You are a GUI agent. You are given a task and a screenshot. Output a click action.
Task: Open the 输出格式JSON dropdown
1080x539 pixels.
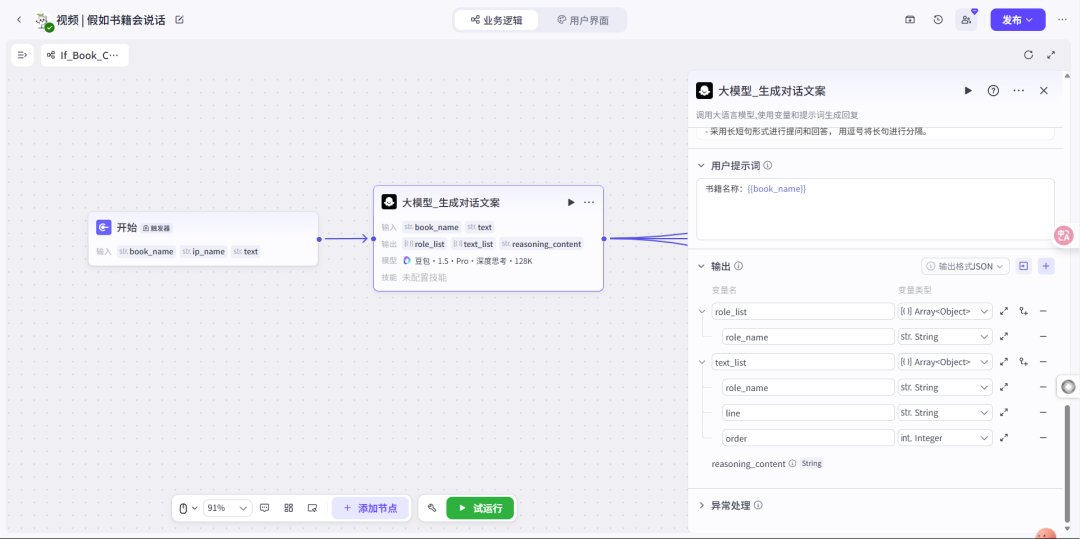click(x=965, y=266)
